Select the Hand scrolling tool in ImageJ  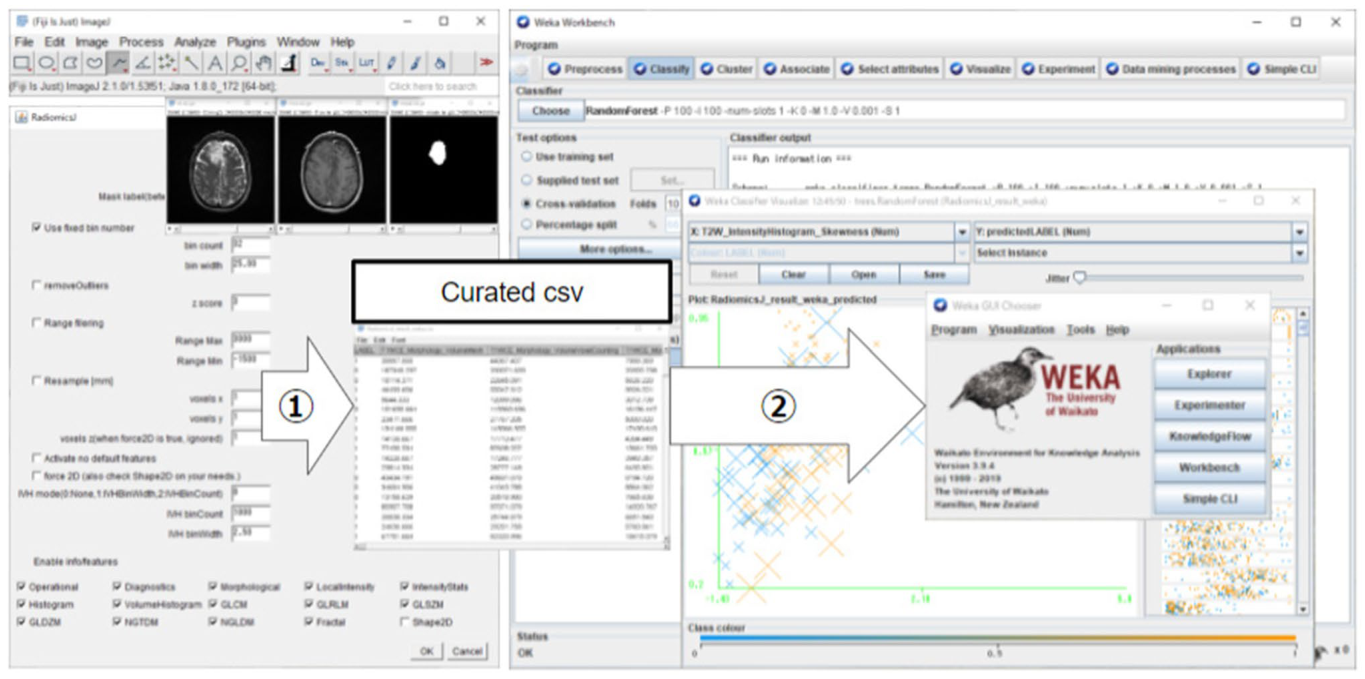point(263,63)
